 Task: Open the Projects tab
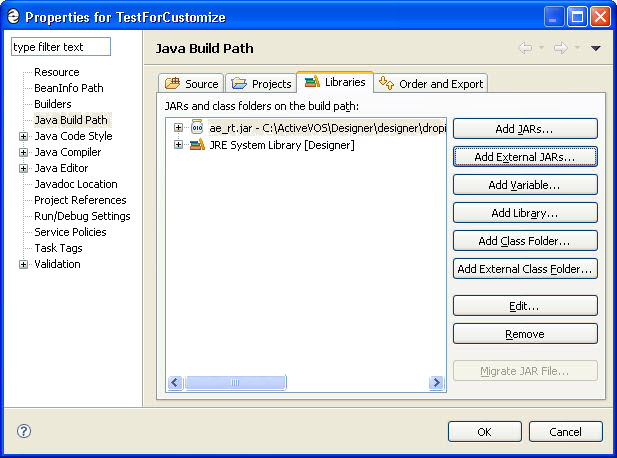(261, 83)
